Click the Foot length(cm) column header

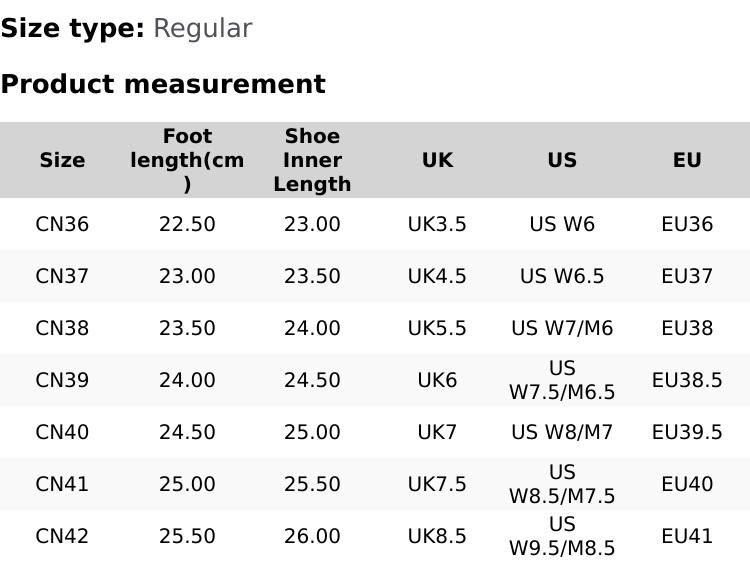click(x=187, y=160)
